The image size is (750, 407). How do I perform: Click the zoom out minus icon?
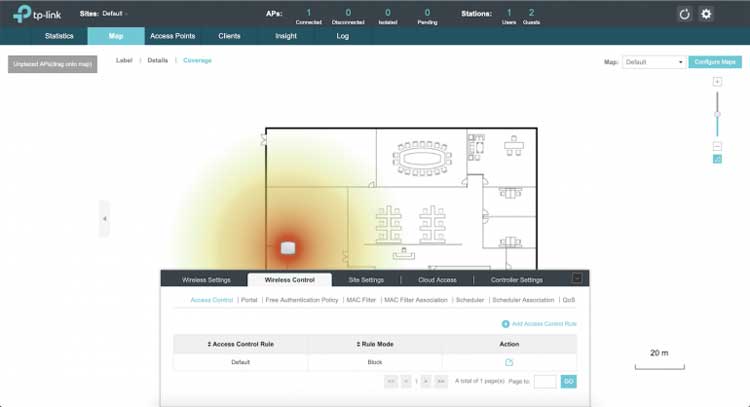(x=717, y=146)
